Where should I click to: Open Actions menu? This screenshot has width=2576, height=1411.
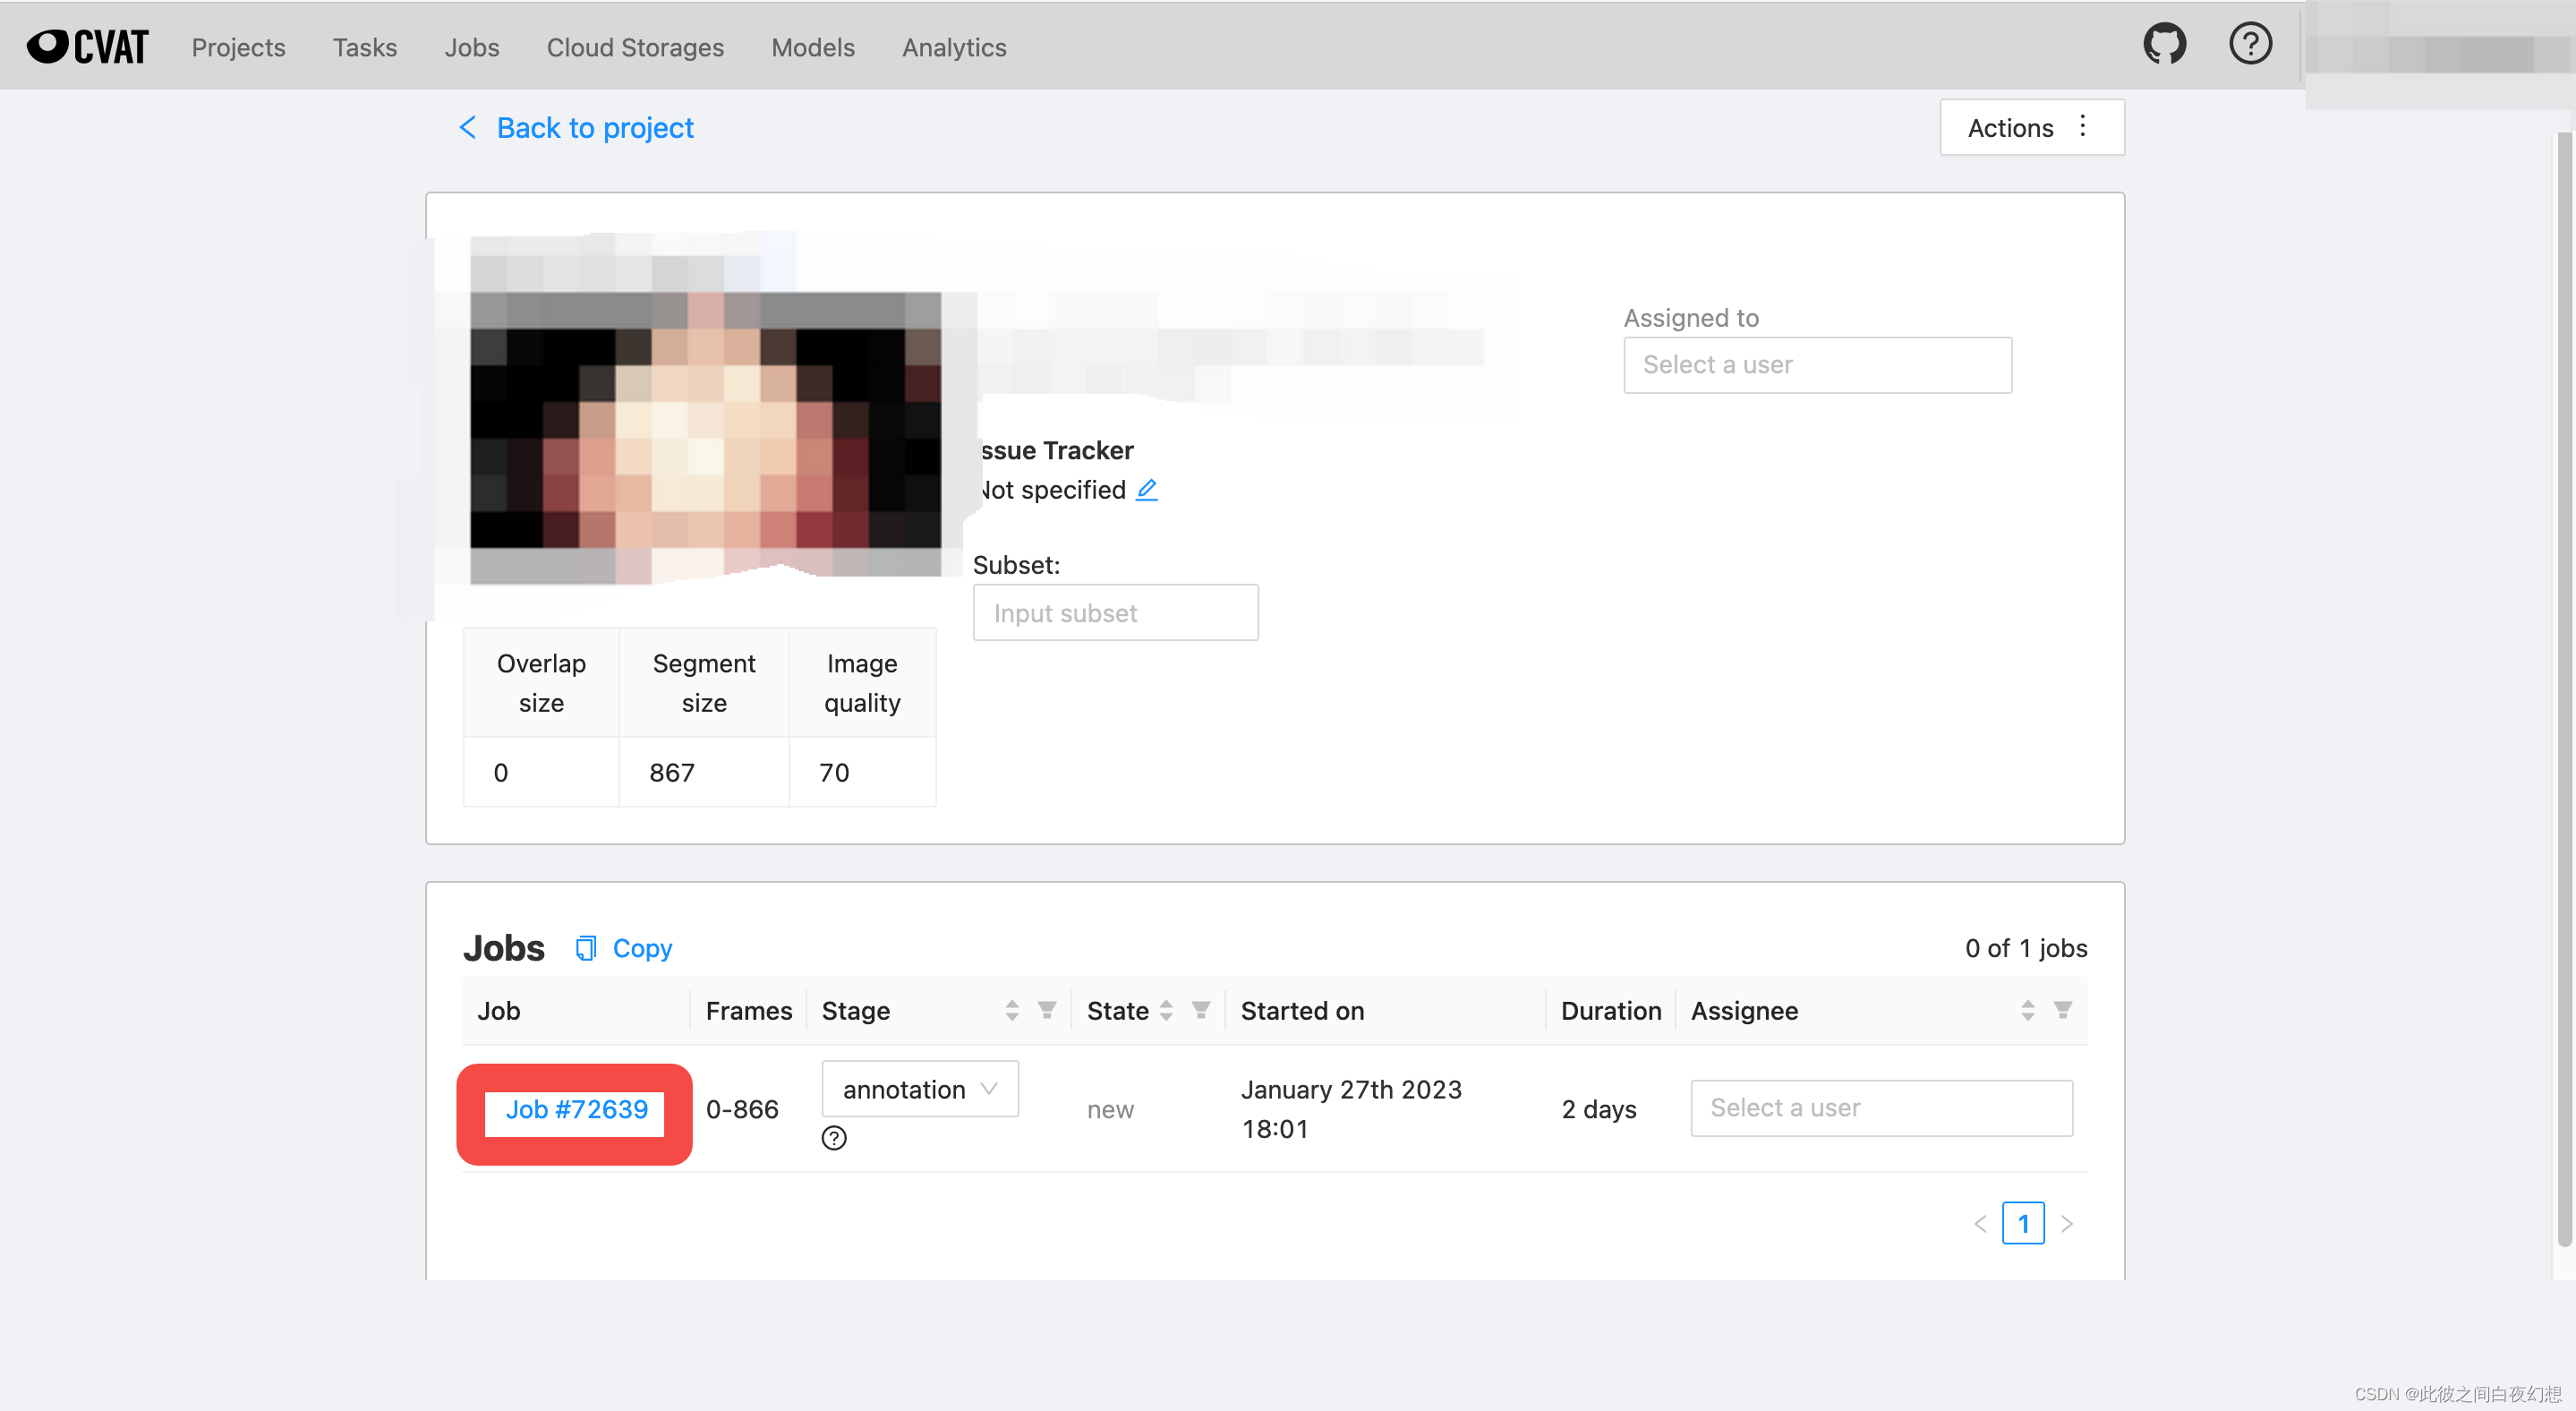[2030, 128]
